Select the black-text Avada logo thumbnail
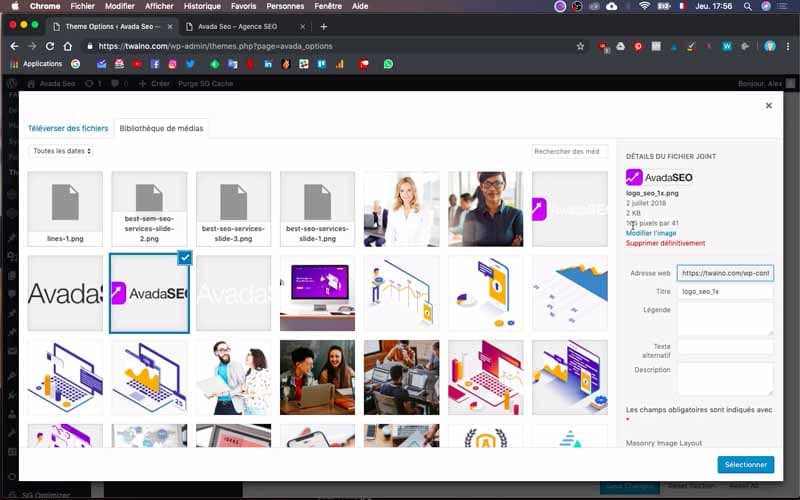 65,293
